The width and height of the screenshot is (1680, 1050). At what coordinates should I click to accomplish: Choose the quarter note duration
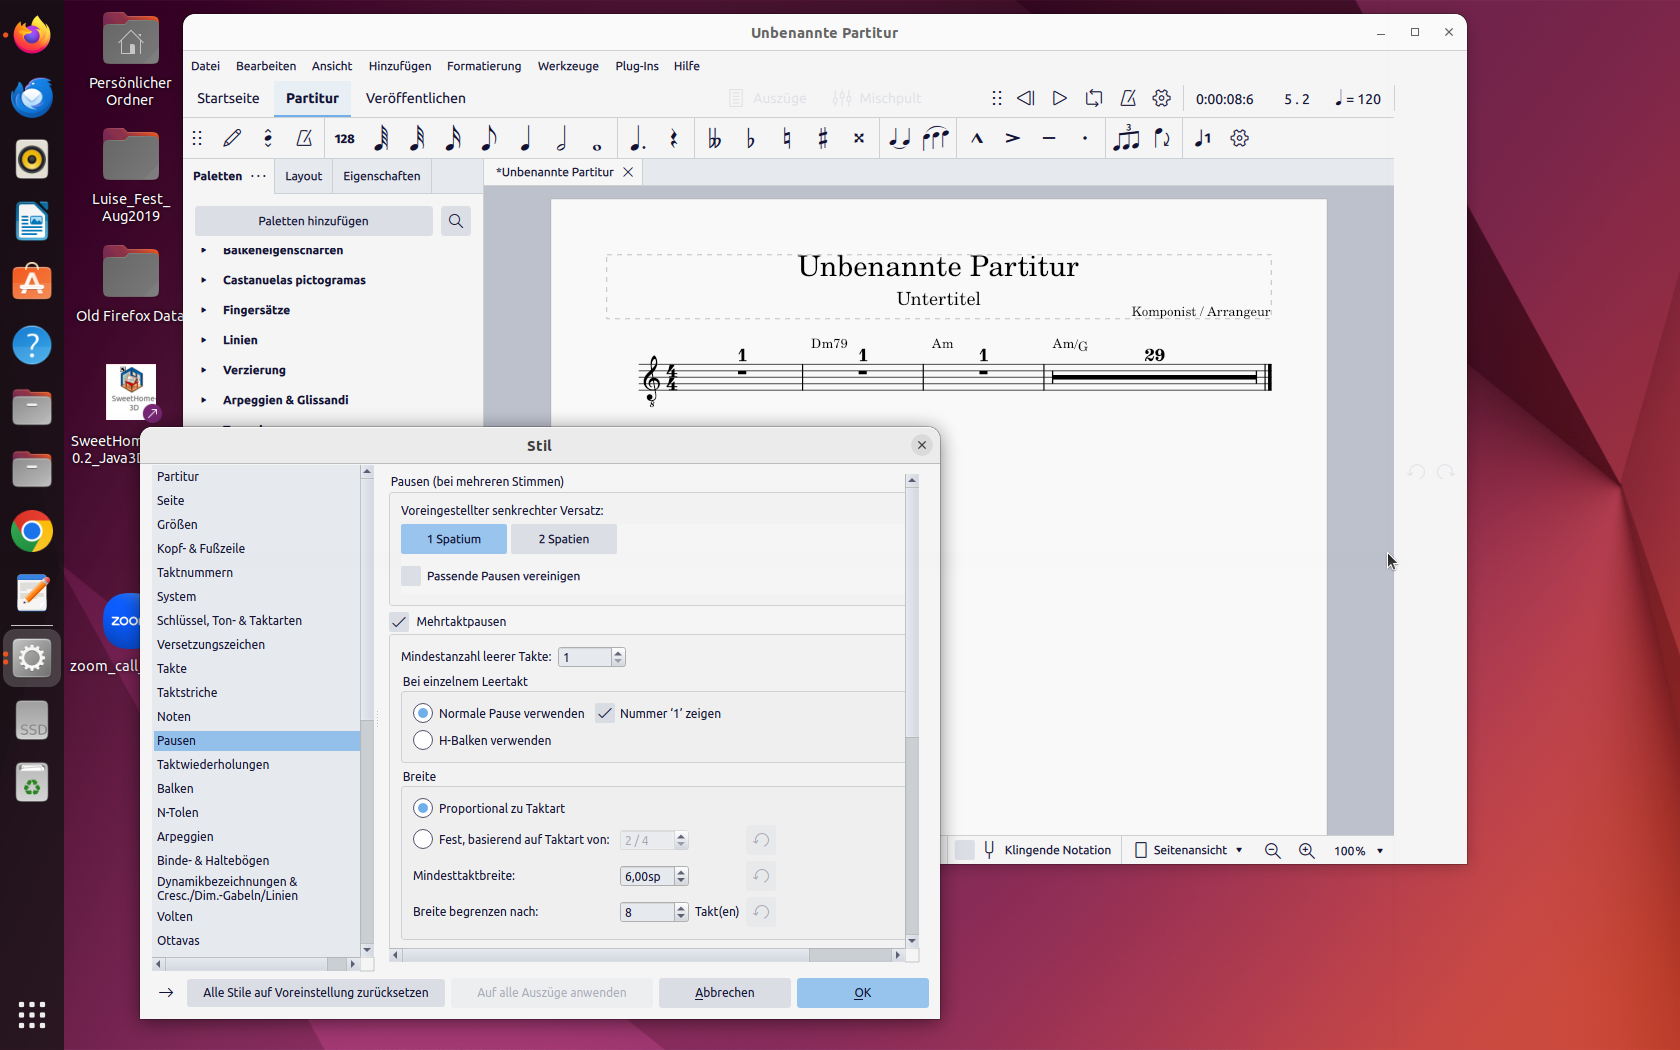tap(525, 138)
